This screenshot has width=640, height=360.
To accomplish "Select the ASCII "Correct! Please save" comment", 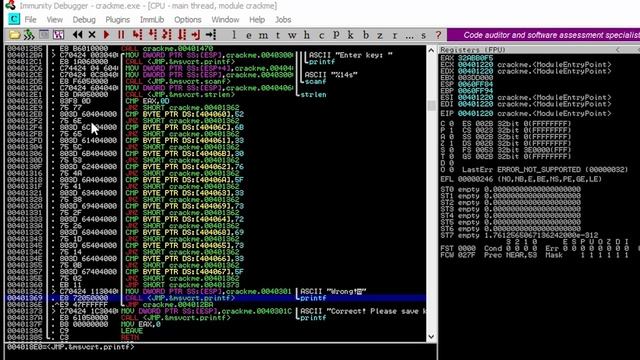I will (x=363, y=311).
